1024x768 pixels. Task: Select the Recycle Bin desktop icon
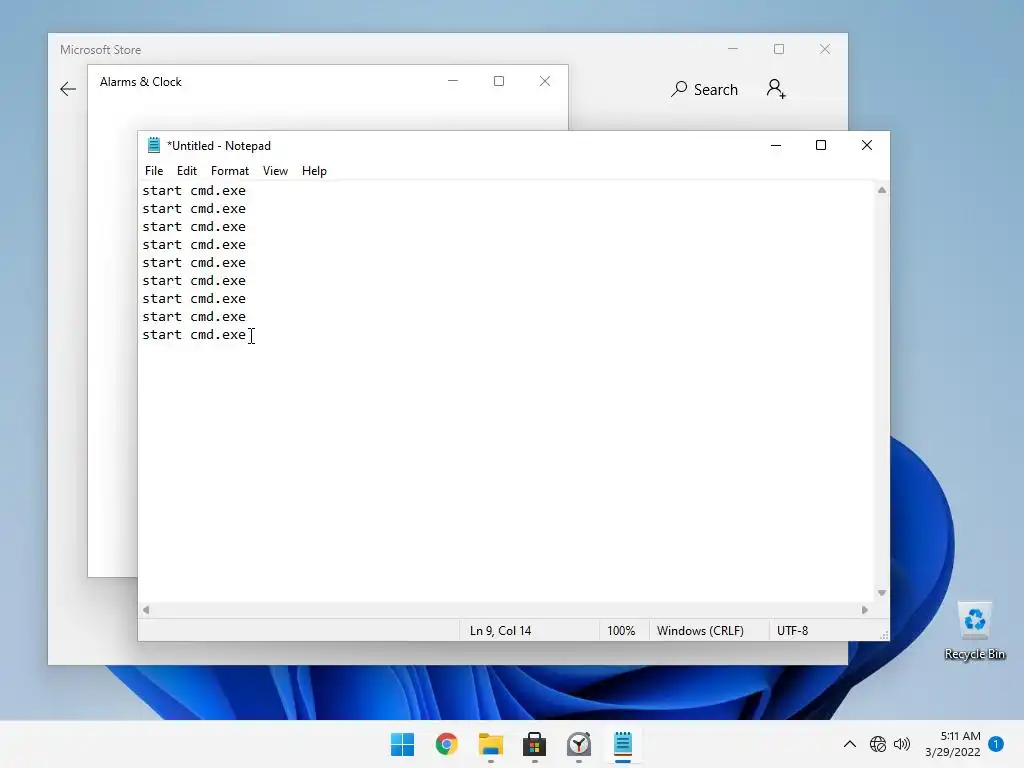[x=975, y=631]
